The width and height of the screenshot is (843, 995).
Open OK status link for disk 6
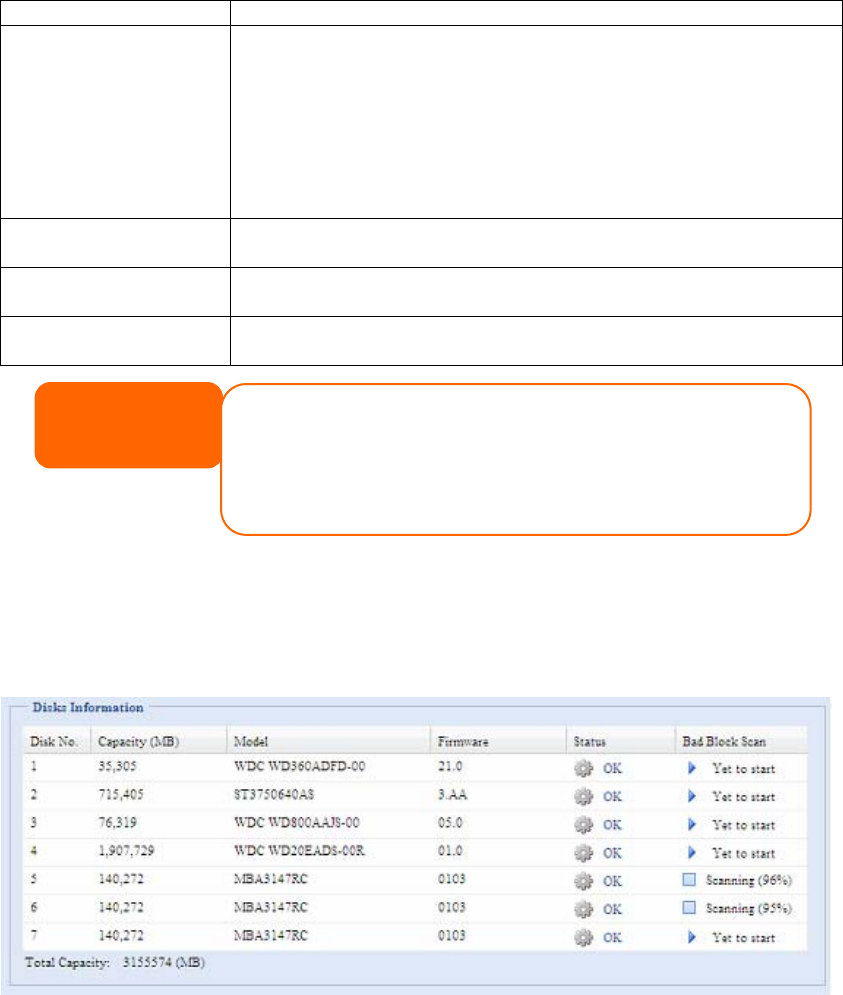coord(613,909)
